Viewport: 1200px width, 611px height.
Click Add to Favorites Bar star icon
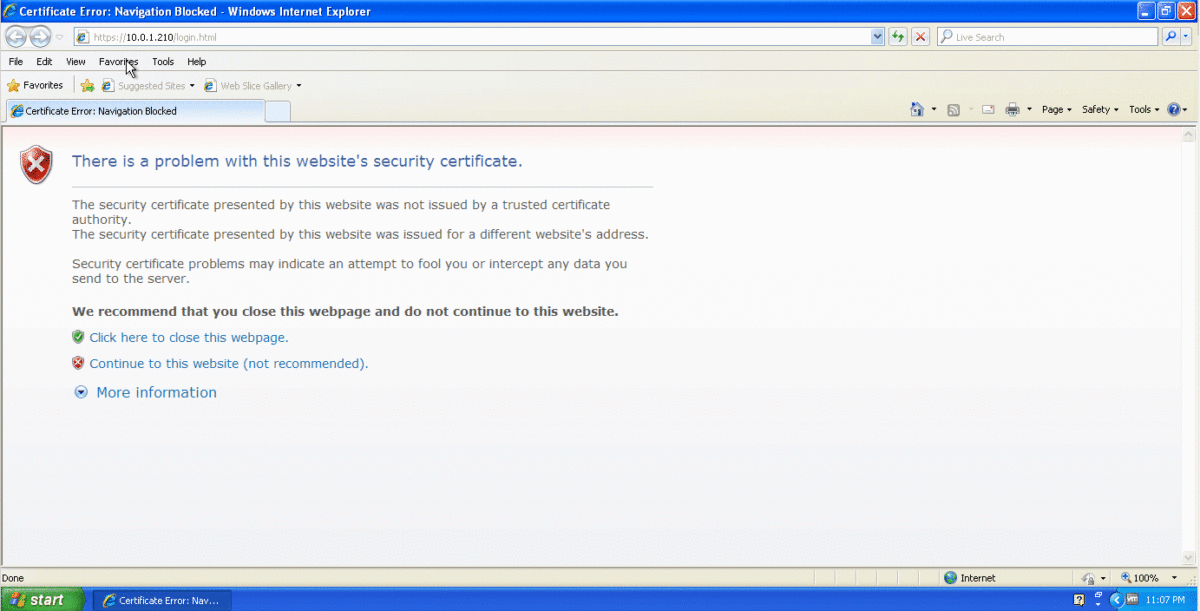point(88,86)
